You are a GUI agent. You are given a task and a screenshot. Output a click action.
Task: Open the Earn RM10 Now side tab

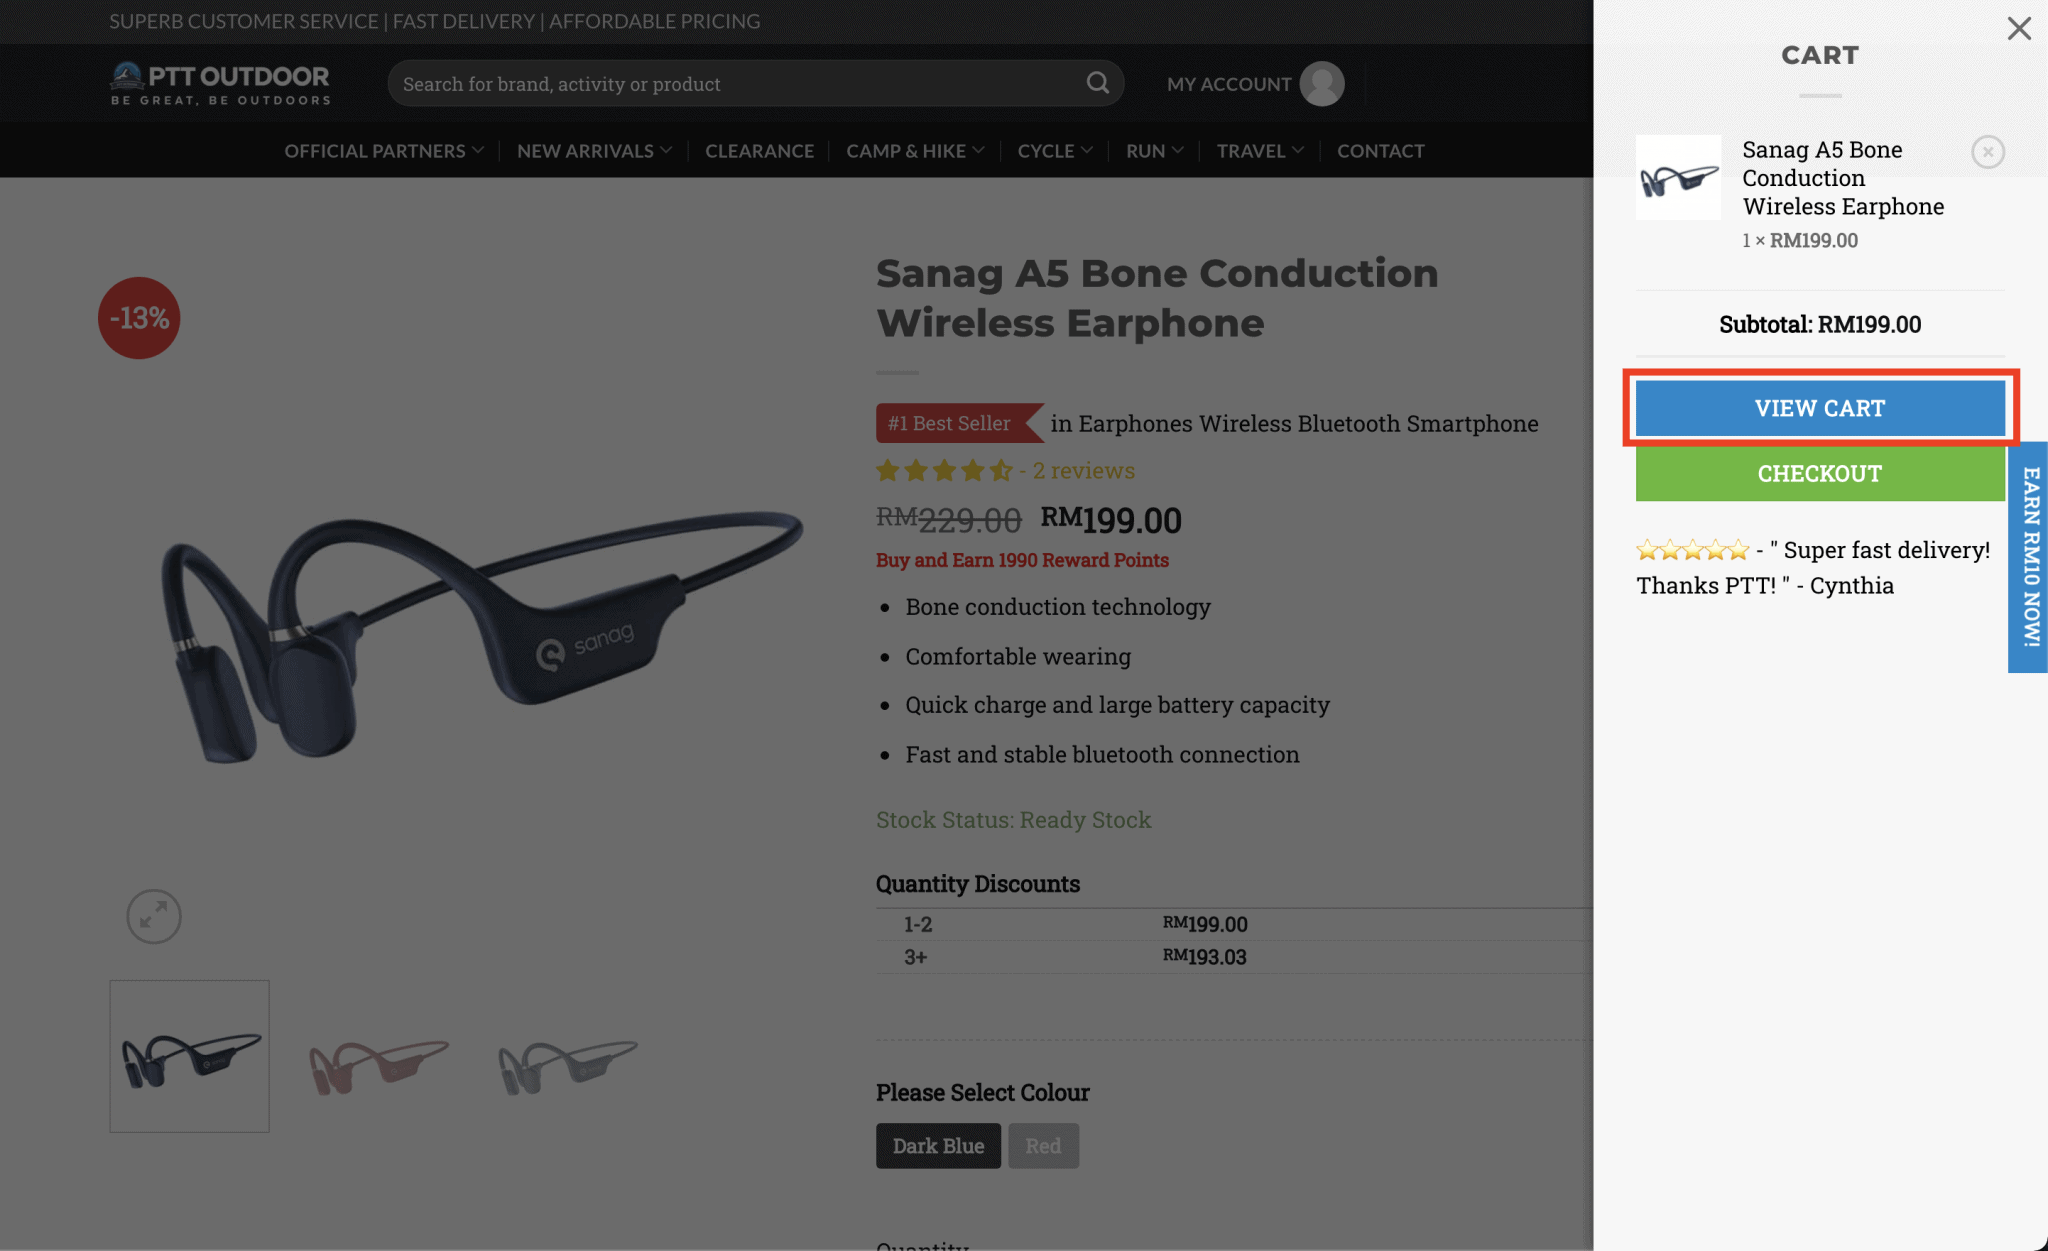point(2030,557)
